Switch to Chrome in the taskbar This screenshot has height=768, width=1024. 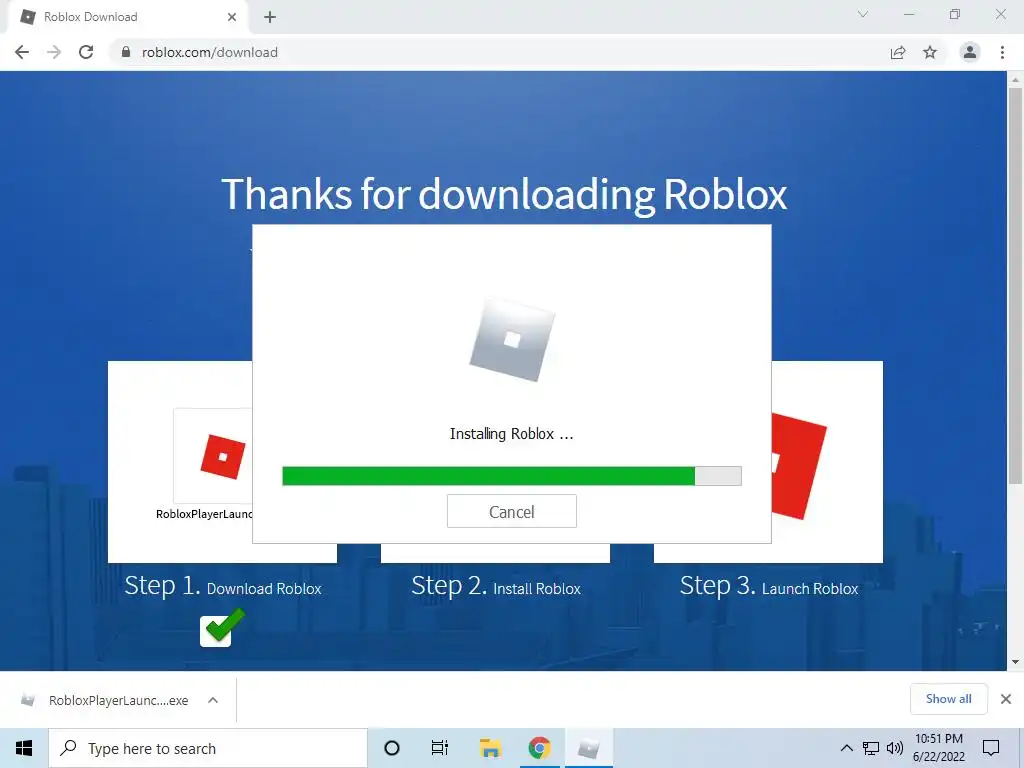click(539, 748)
